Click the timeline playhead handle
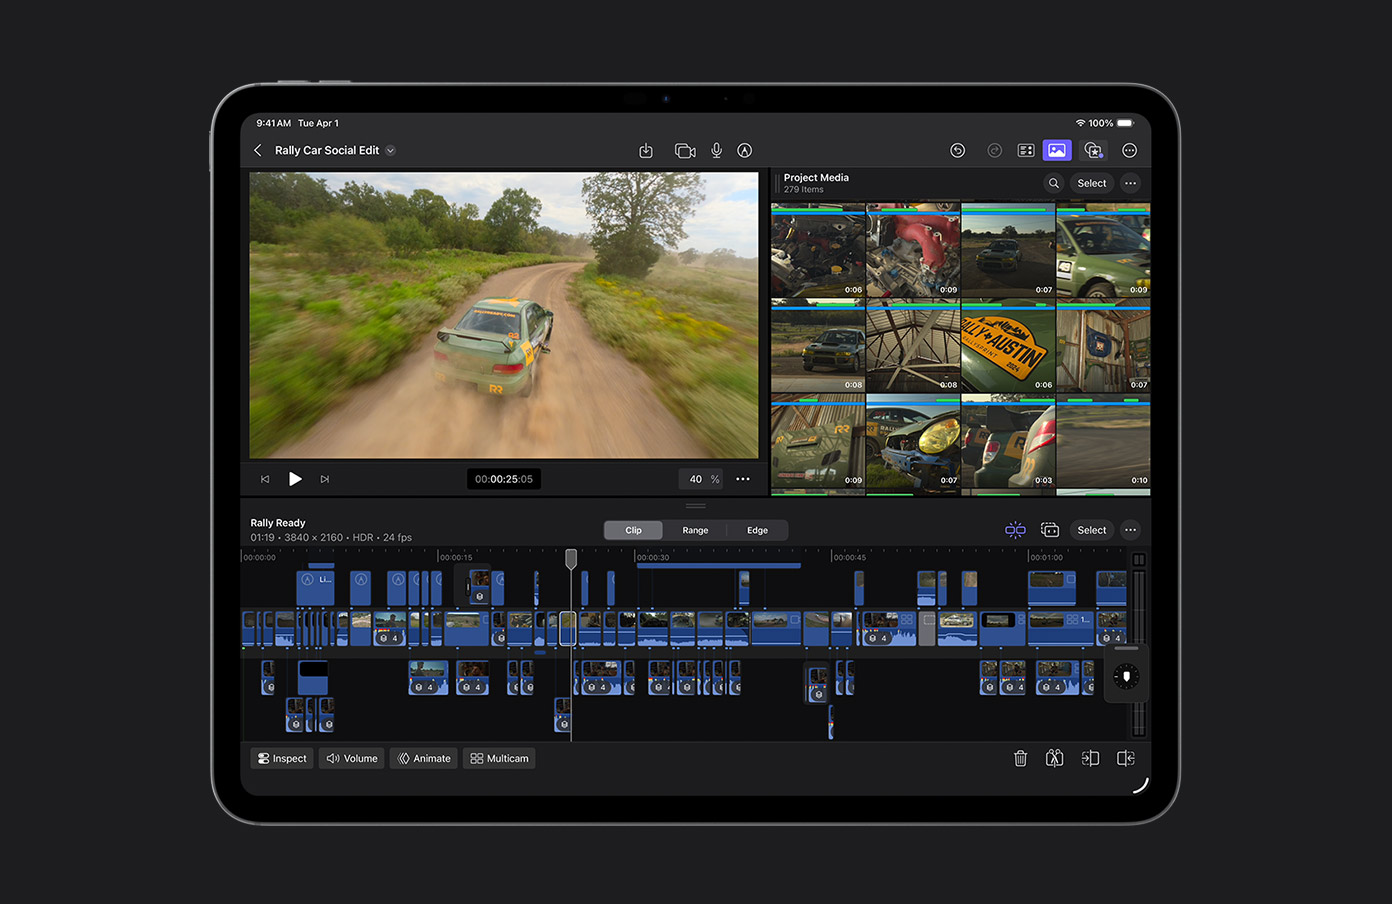 point(571,558)
